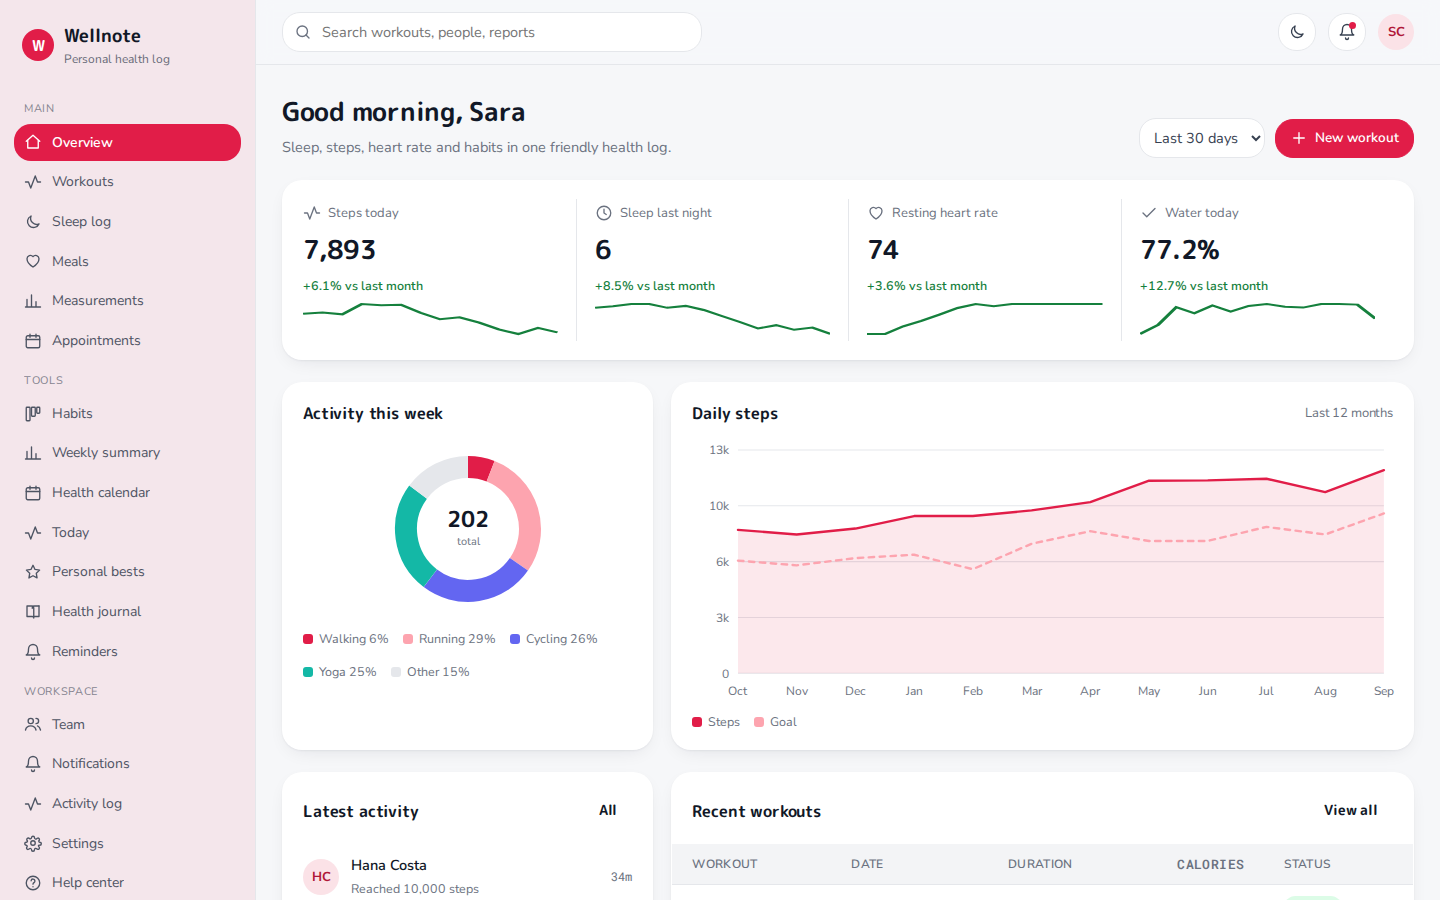Click the Health calendar icon

point(33,493)
